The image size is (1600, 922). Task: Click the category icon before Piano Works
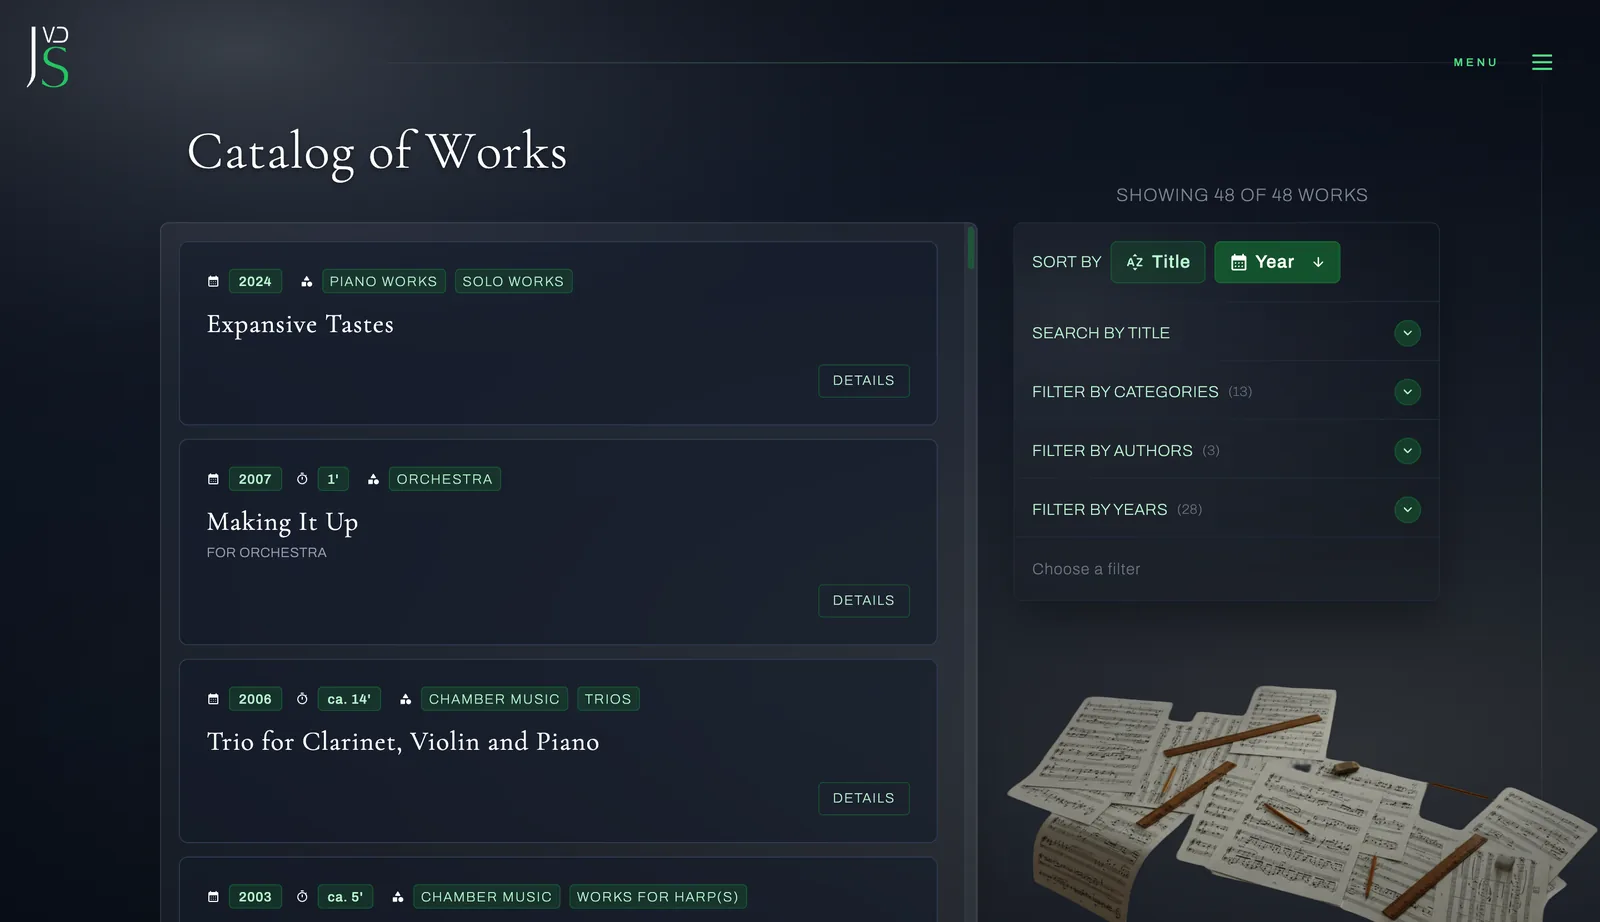click(x=307, y=282)
